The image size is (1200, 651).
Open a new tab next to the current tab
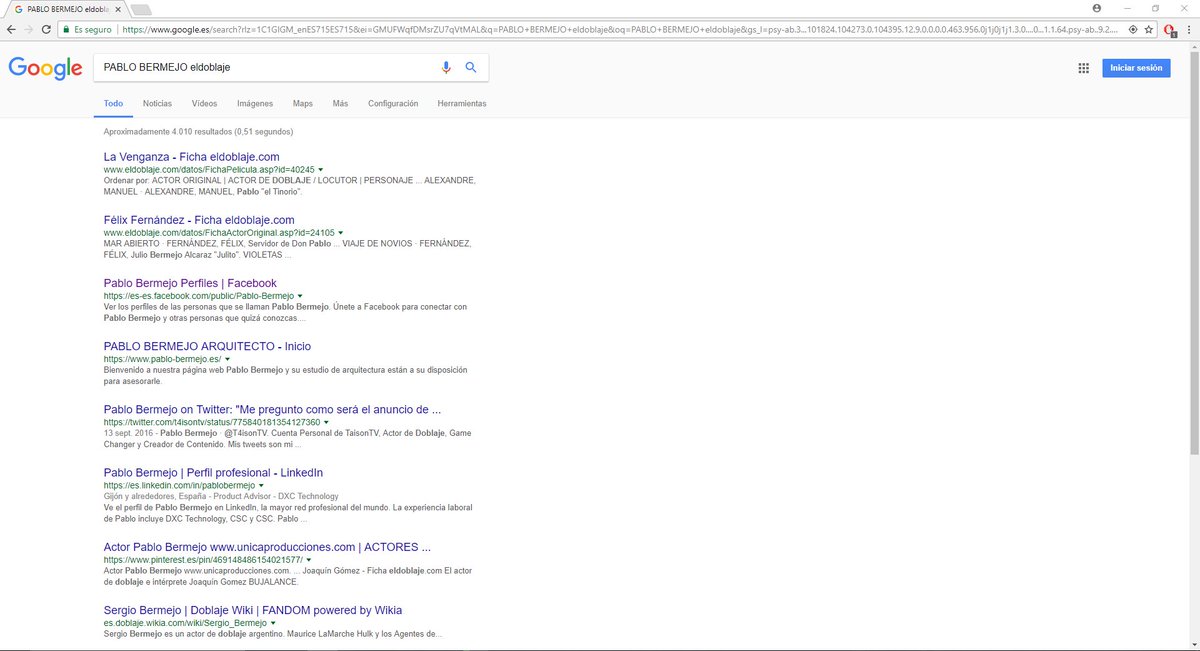[x=141, y=9]
